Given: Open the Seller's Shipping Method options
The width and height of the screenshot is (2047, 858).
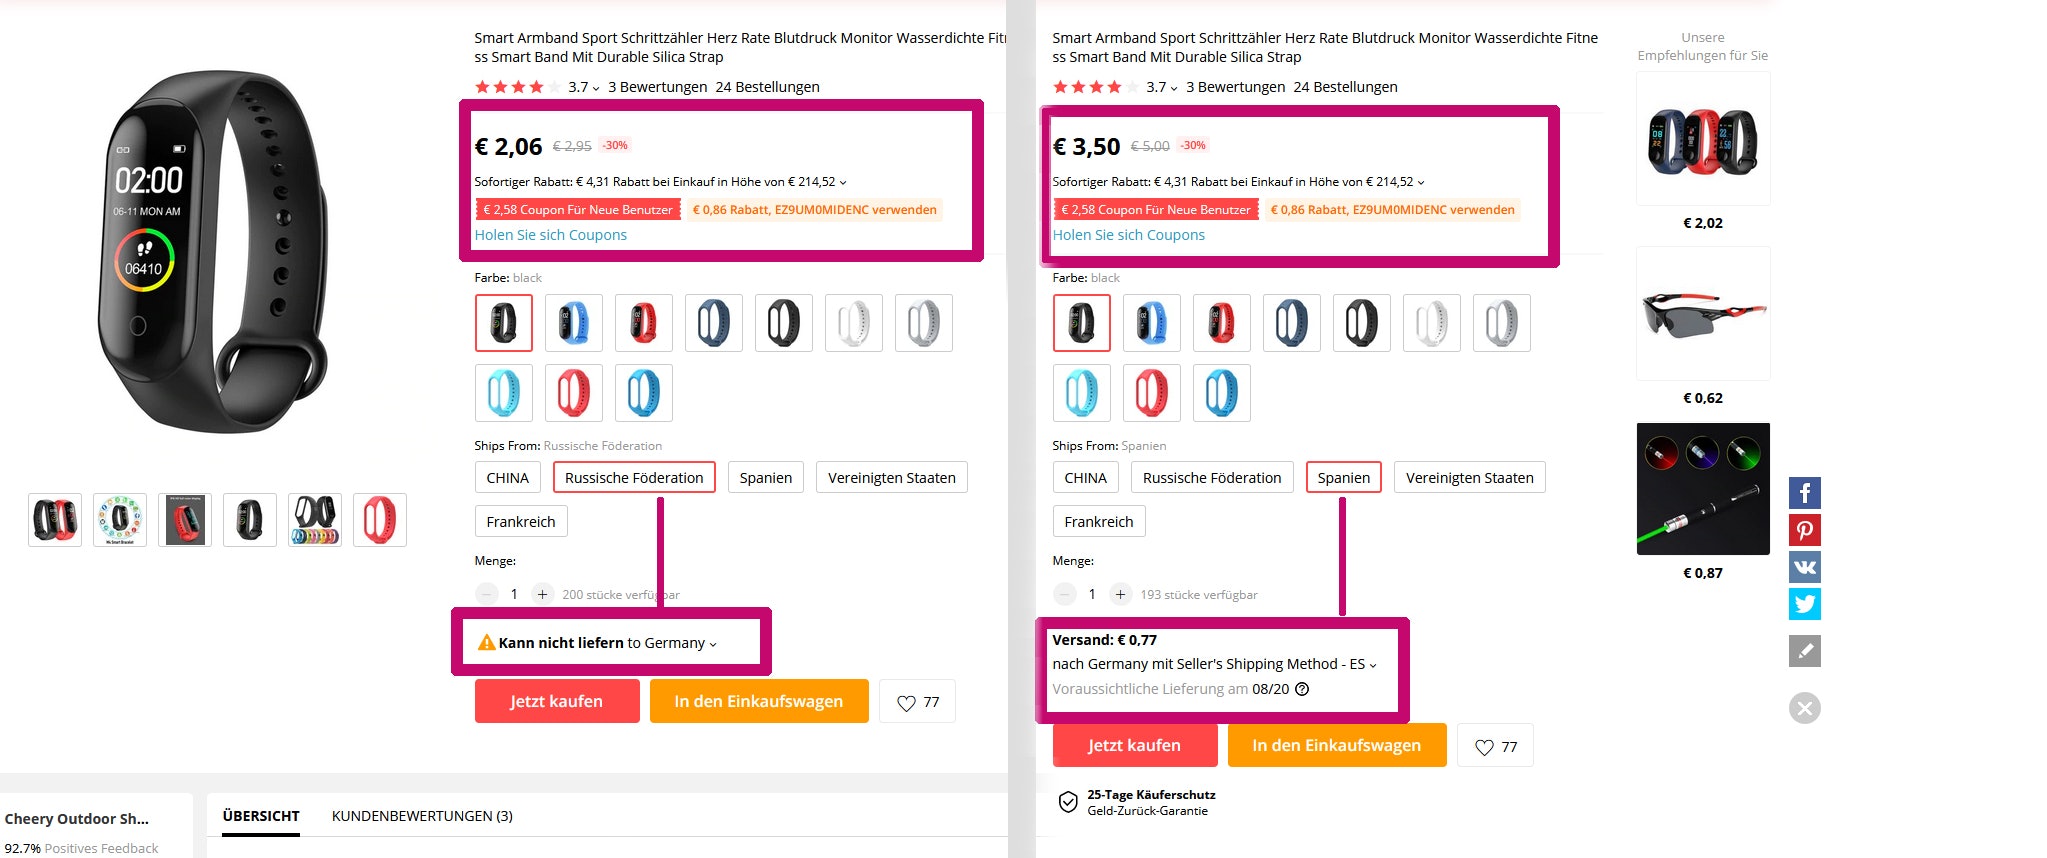Looking at the screenshot, I should pyautogui.click(x=1375, y=663).
